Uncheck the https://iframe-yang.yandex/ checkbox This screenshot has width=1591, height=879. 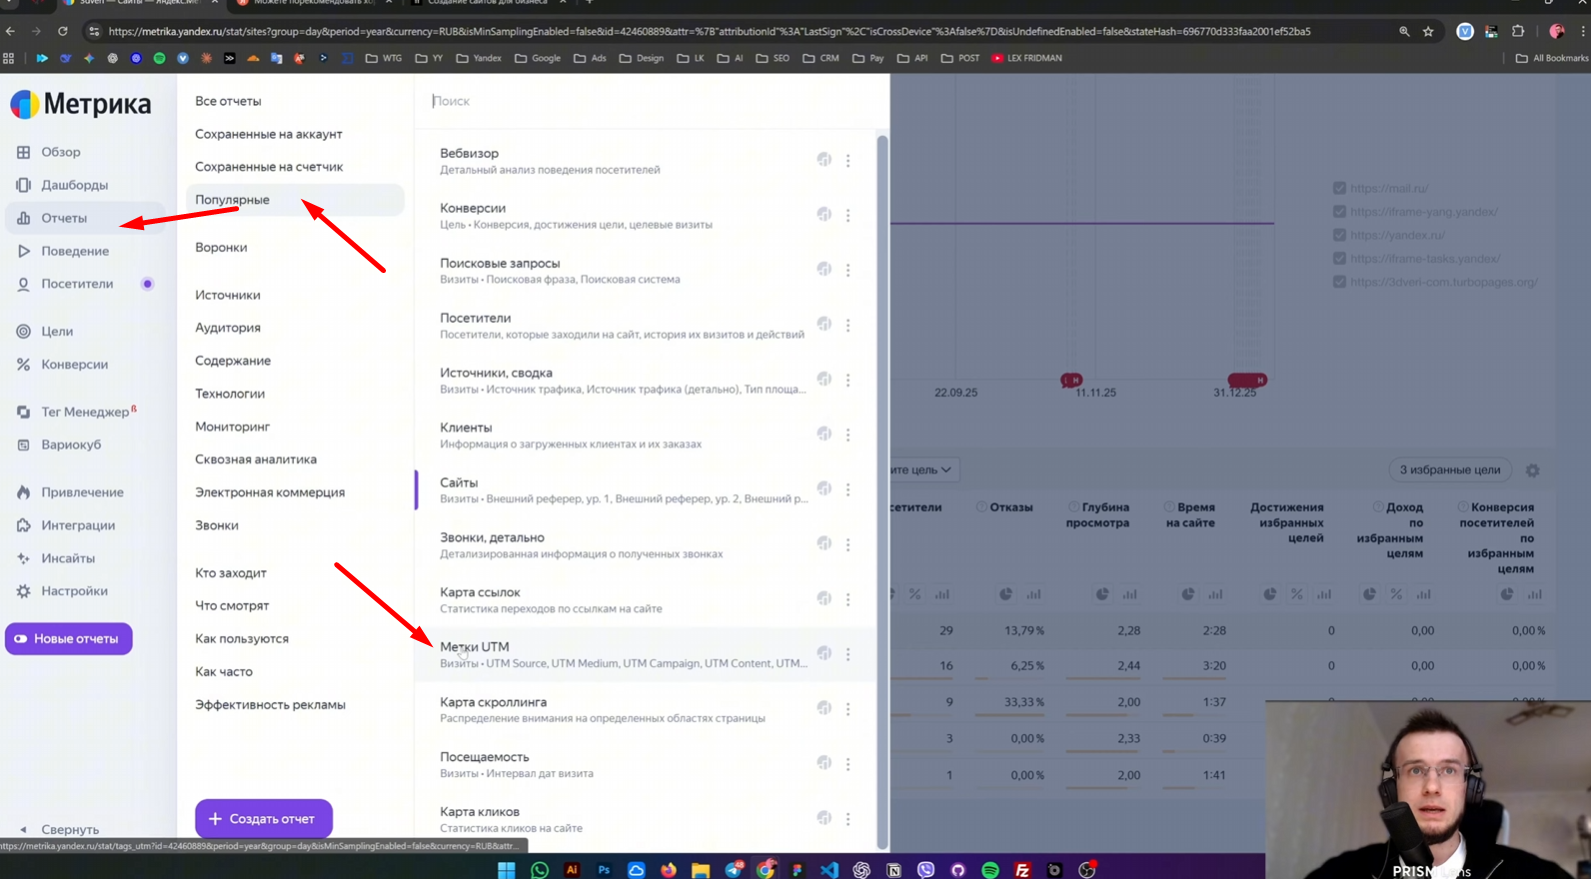pos(1339,211)
